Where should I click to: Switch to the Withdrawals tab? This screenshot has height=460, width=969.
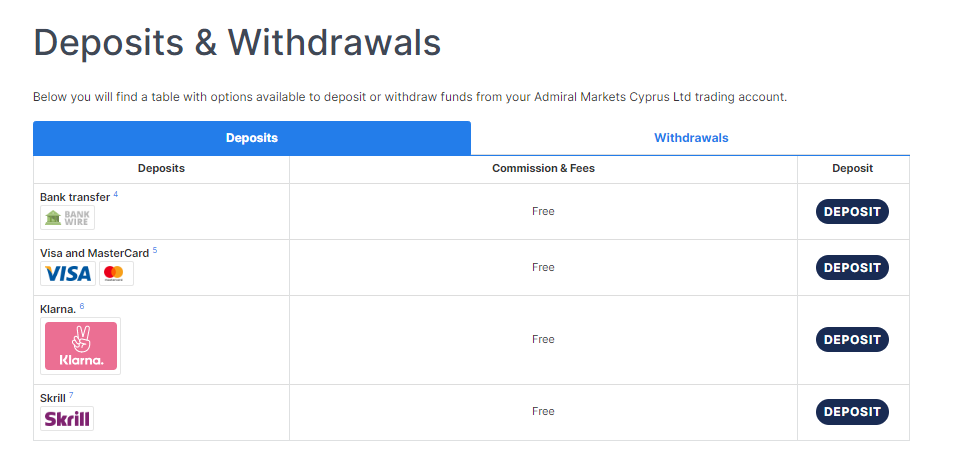[691, 138]
